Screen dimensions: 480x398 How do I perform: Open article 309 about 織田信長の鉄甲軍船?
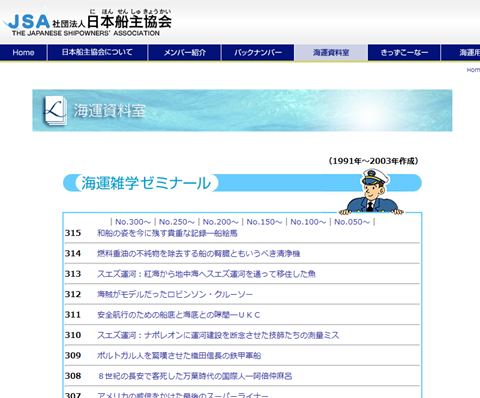179,355
